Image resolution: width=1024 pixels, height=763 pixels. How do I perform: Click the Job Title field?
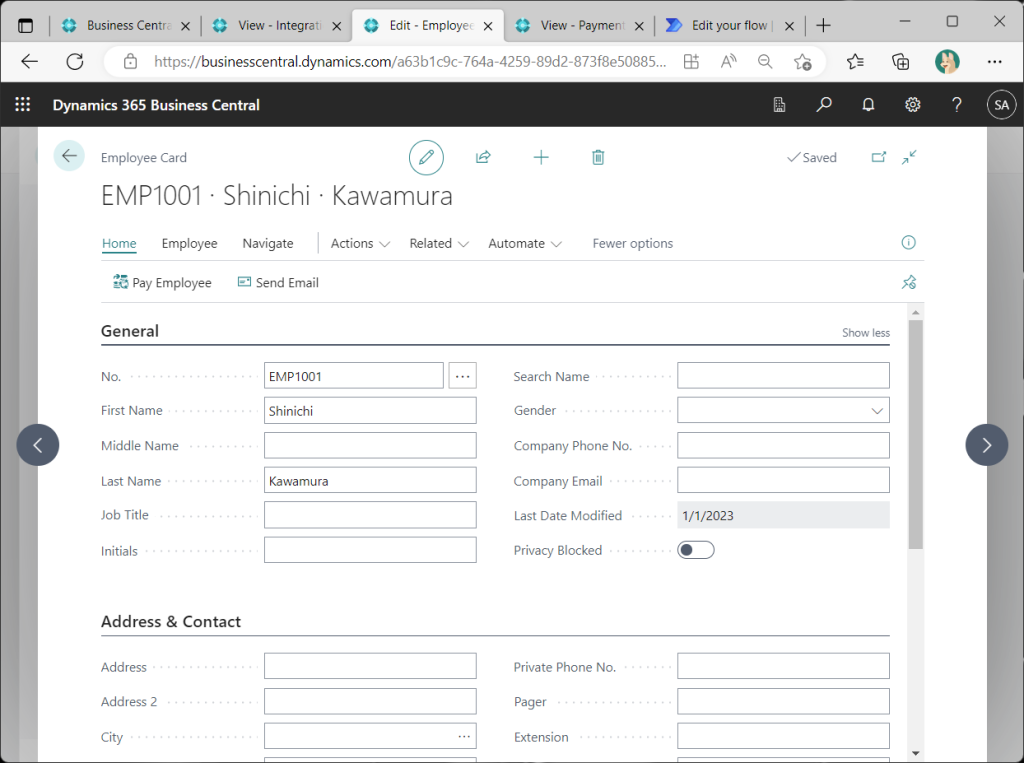point(370,515)
